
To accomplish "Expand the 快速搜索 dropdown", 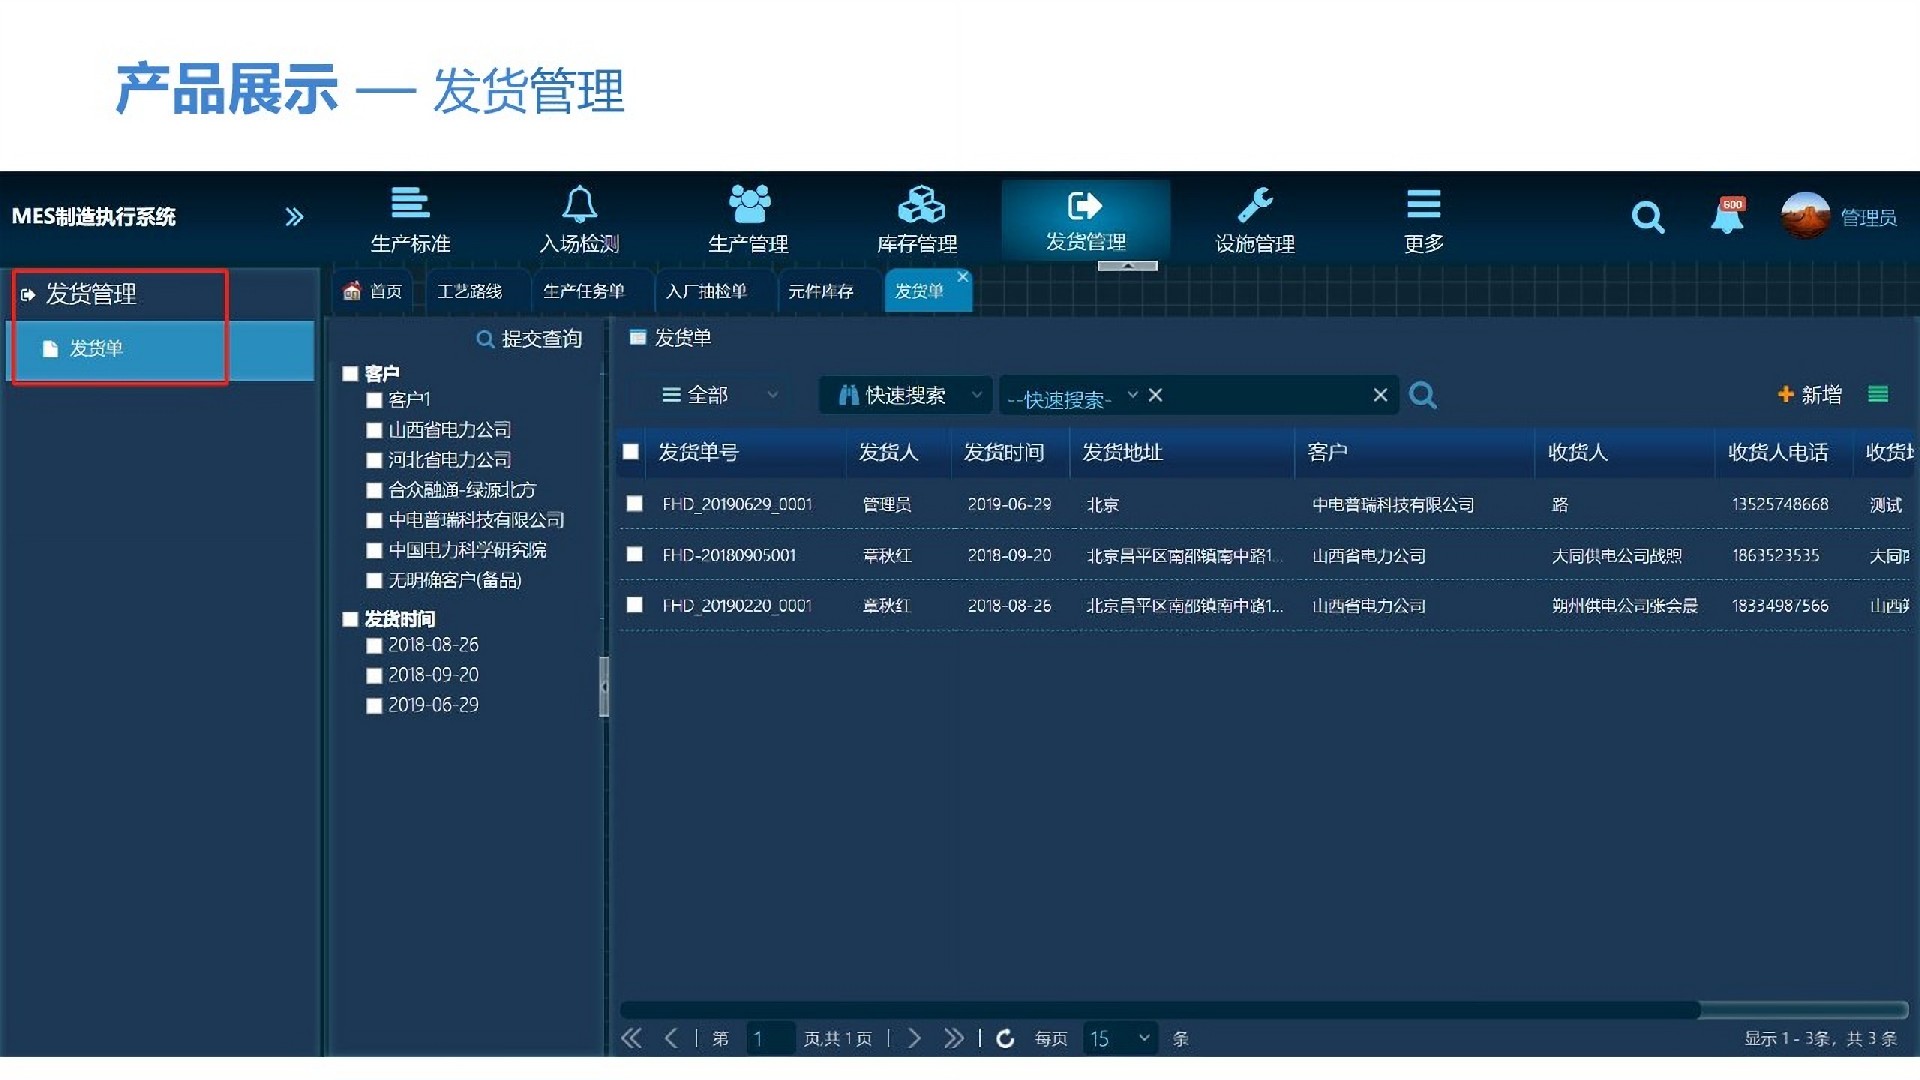I will click(905, 395).
